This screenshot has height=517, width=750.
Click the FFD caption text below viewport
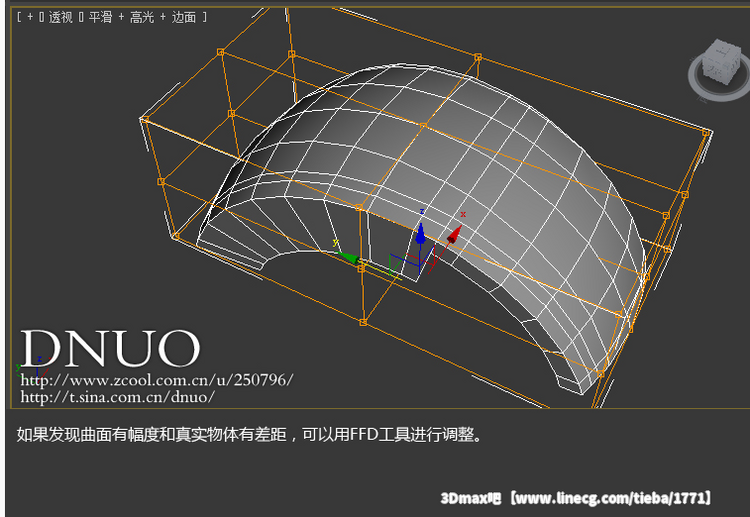pyautogui.click(x=249, y=434)
